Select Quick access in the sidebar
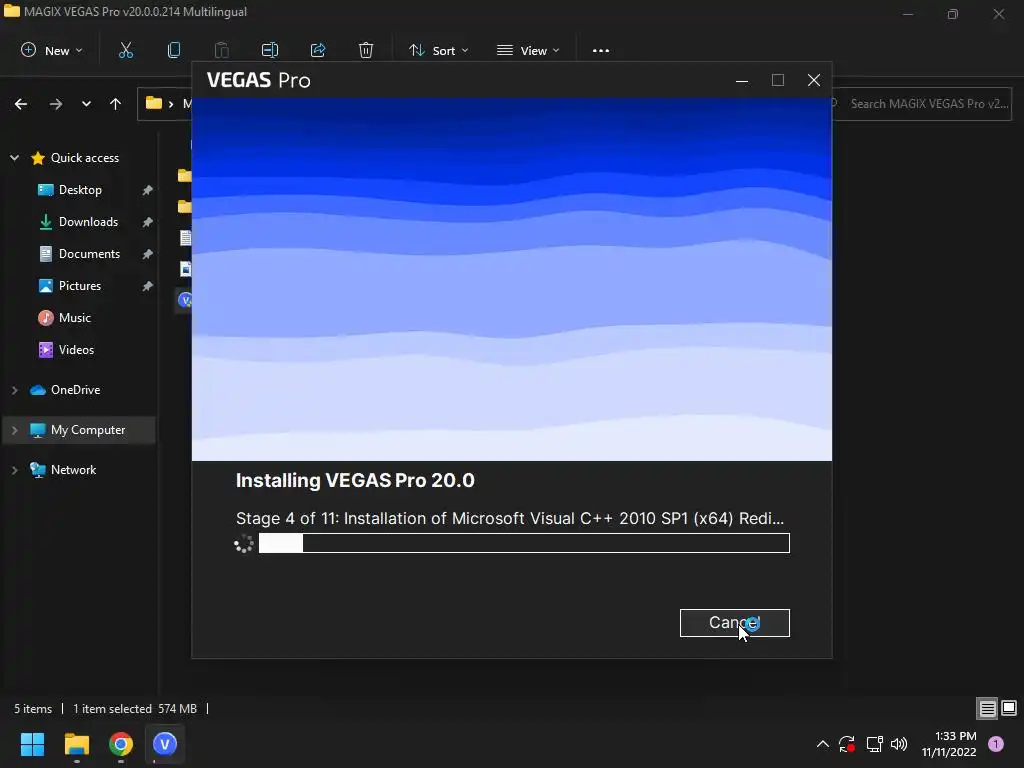The image size is (1024, 768). 84,158
